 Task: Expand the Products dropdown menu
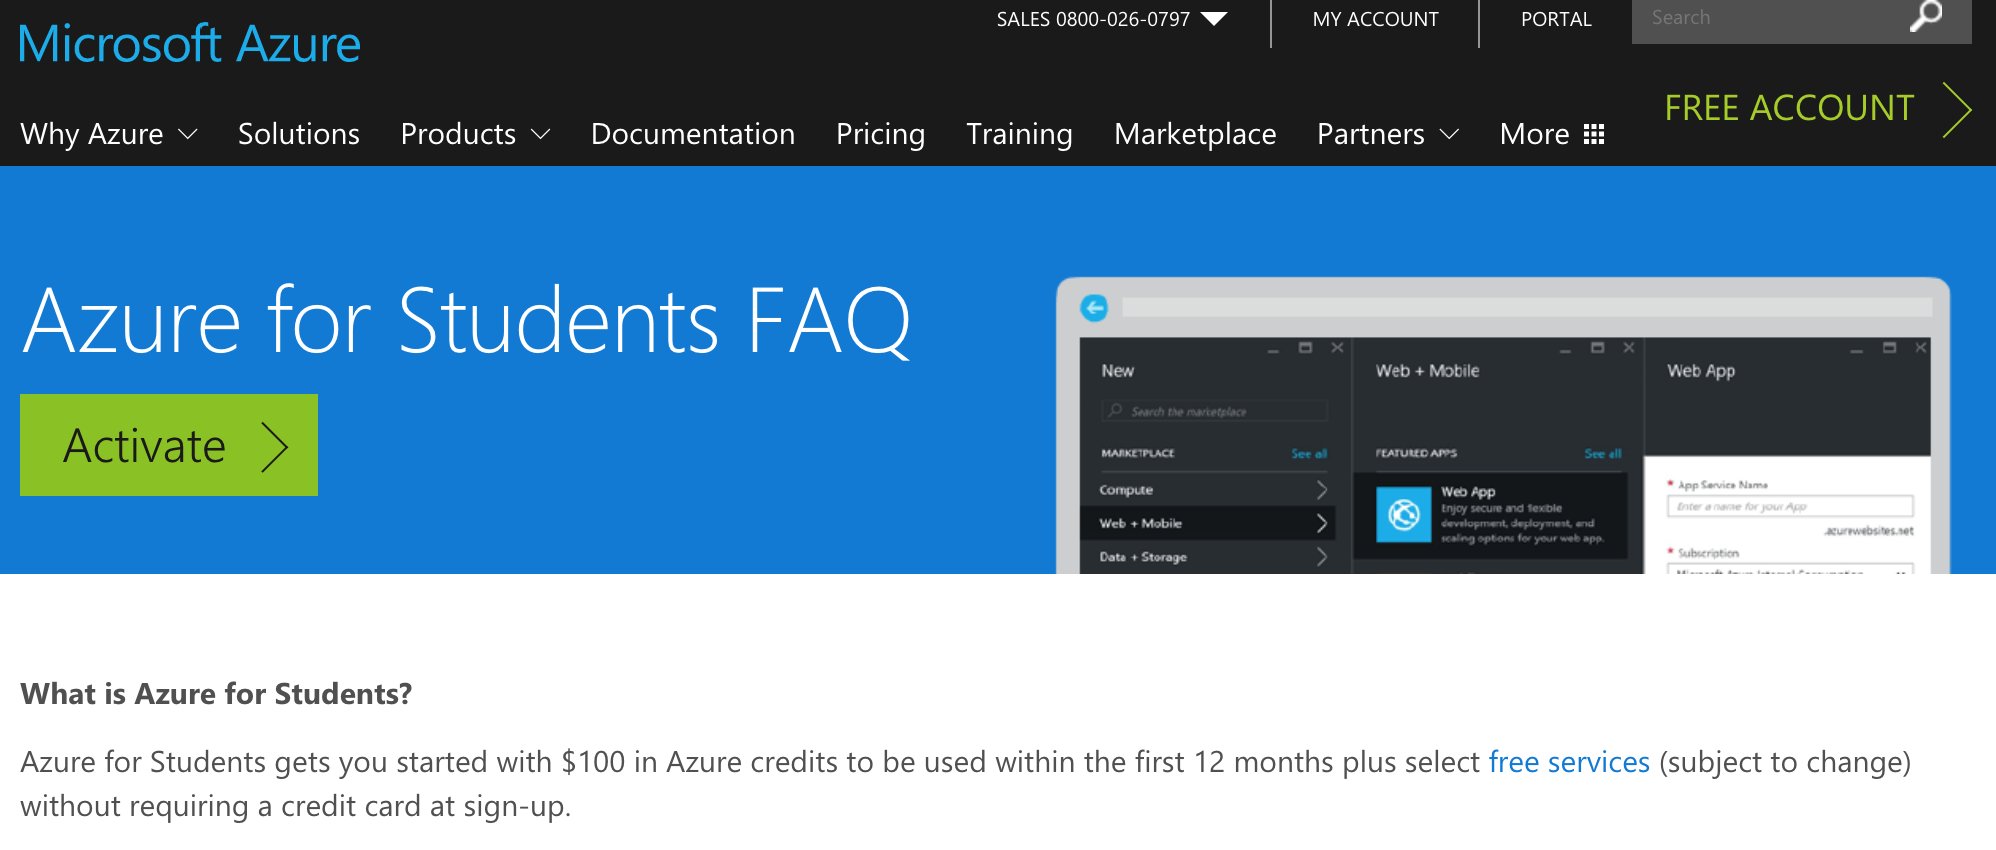pos(476,134)
